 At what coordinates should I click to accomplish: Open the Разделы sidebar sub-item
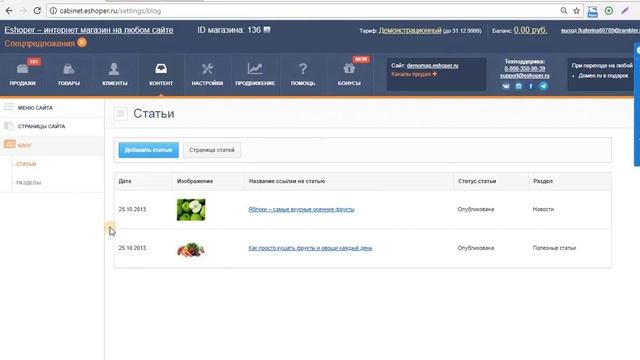[29, 183]
